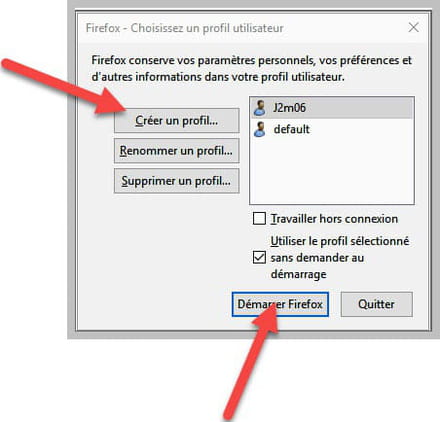Click the dialog title 'Choisissez un profil utilisateur'

207,28
